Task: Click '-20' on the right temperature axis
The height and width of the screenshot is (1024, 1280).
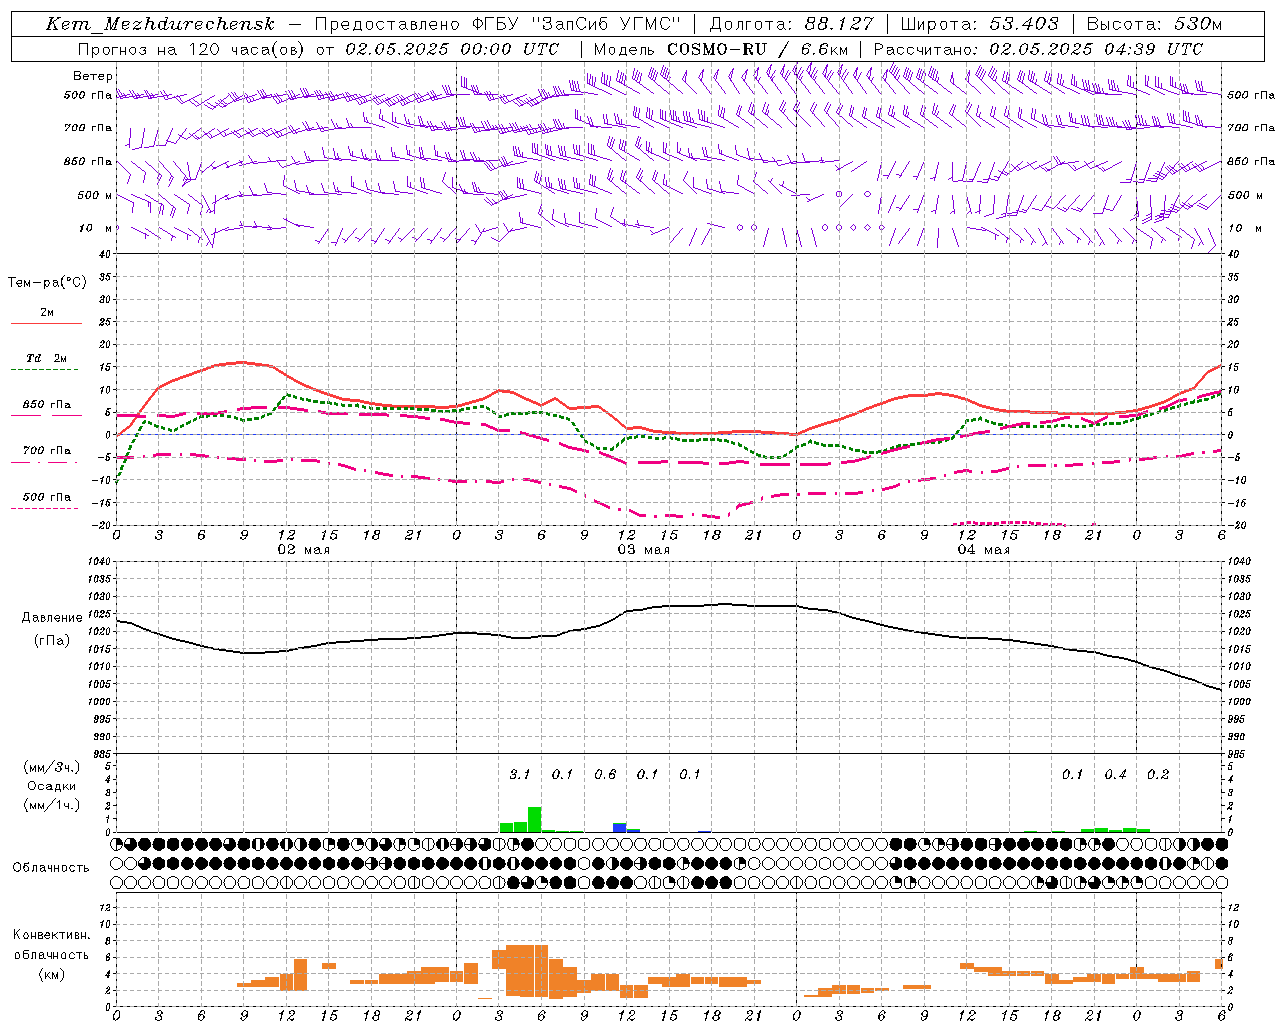Action: tap(1237, 525)
